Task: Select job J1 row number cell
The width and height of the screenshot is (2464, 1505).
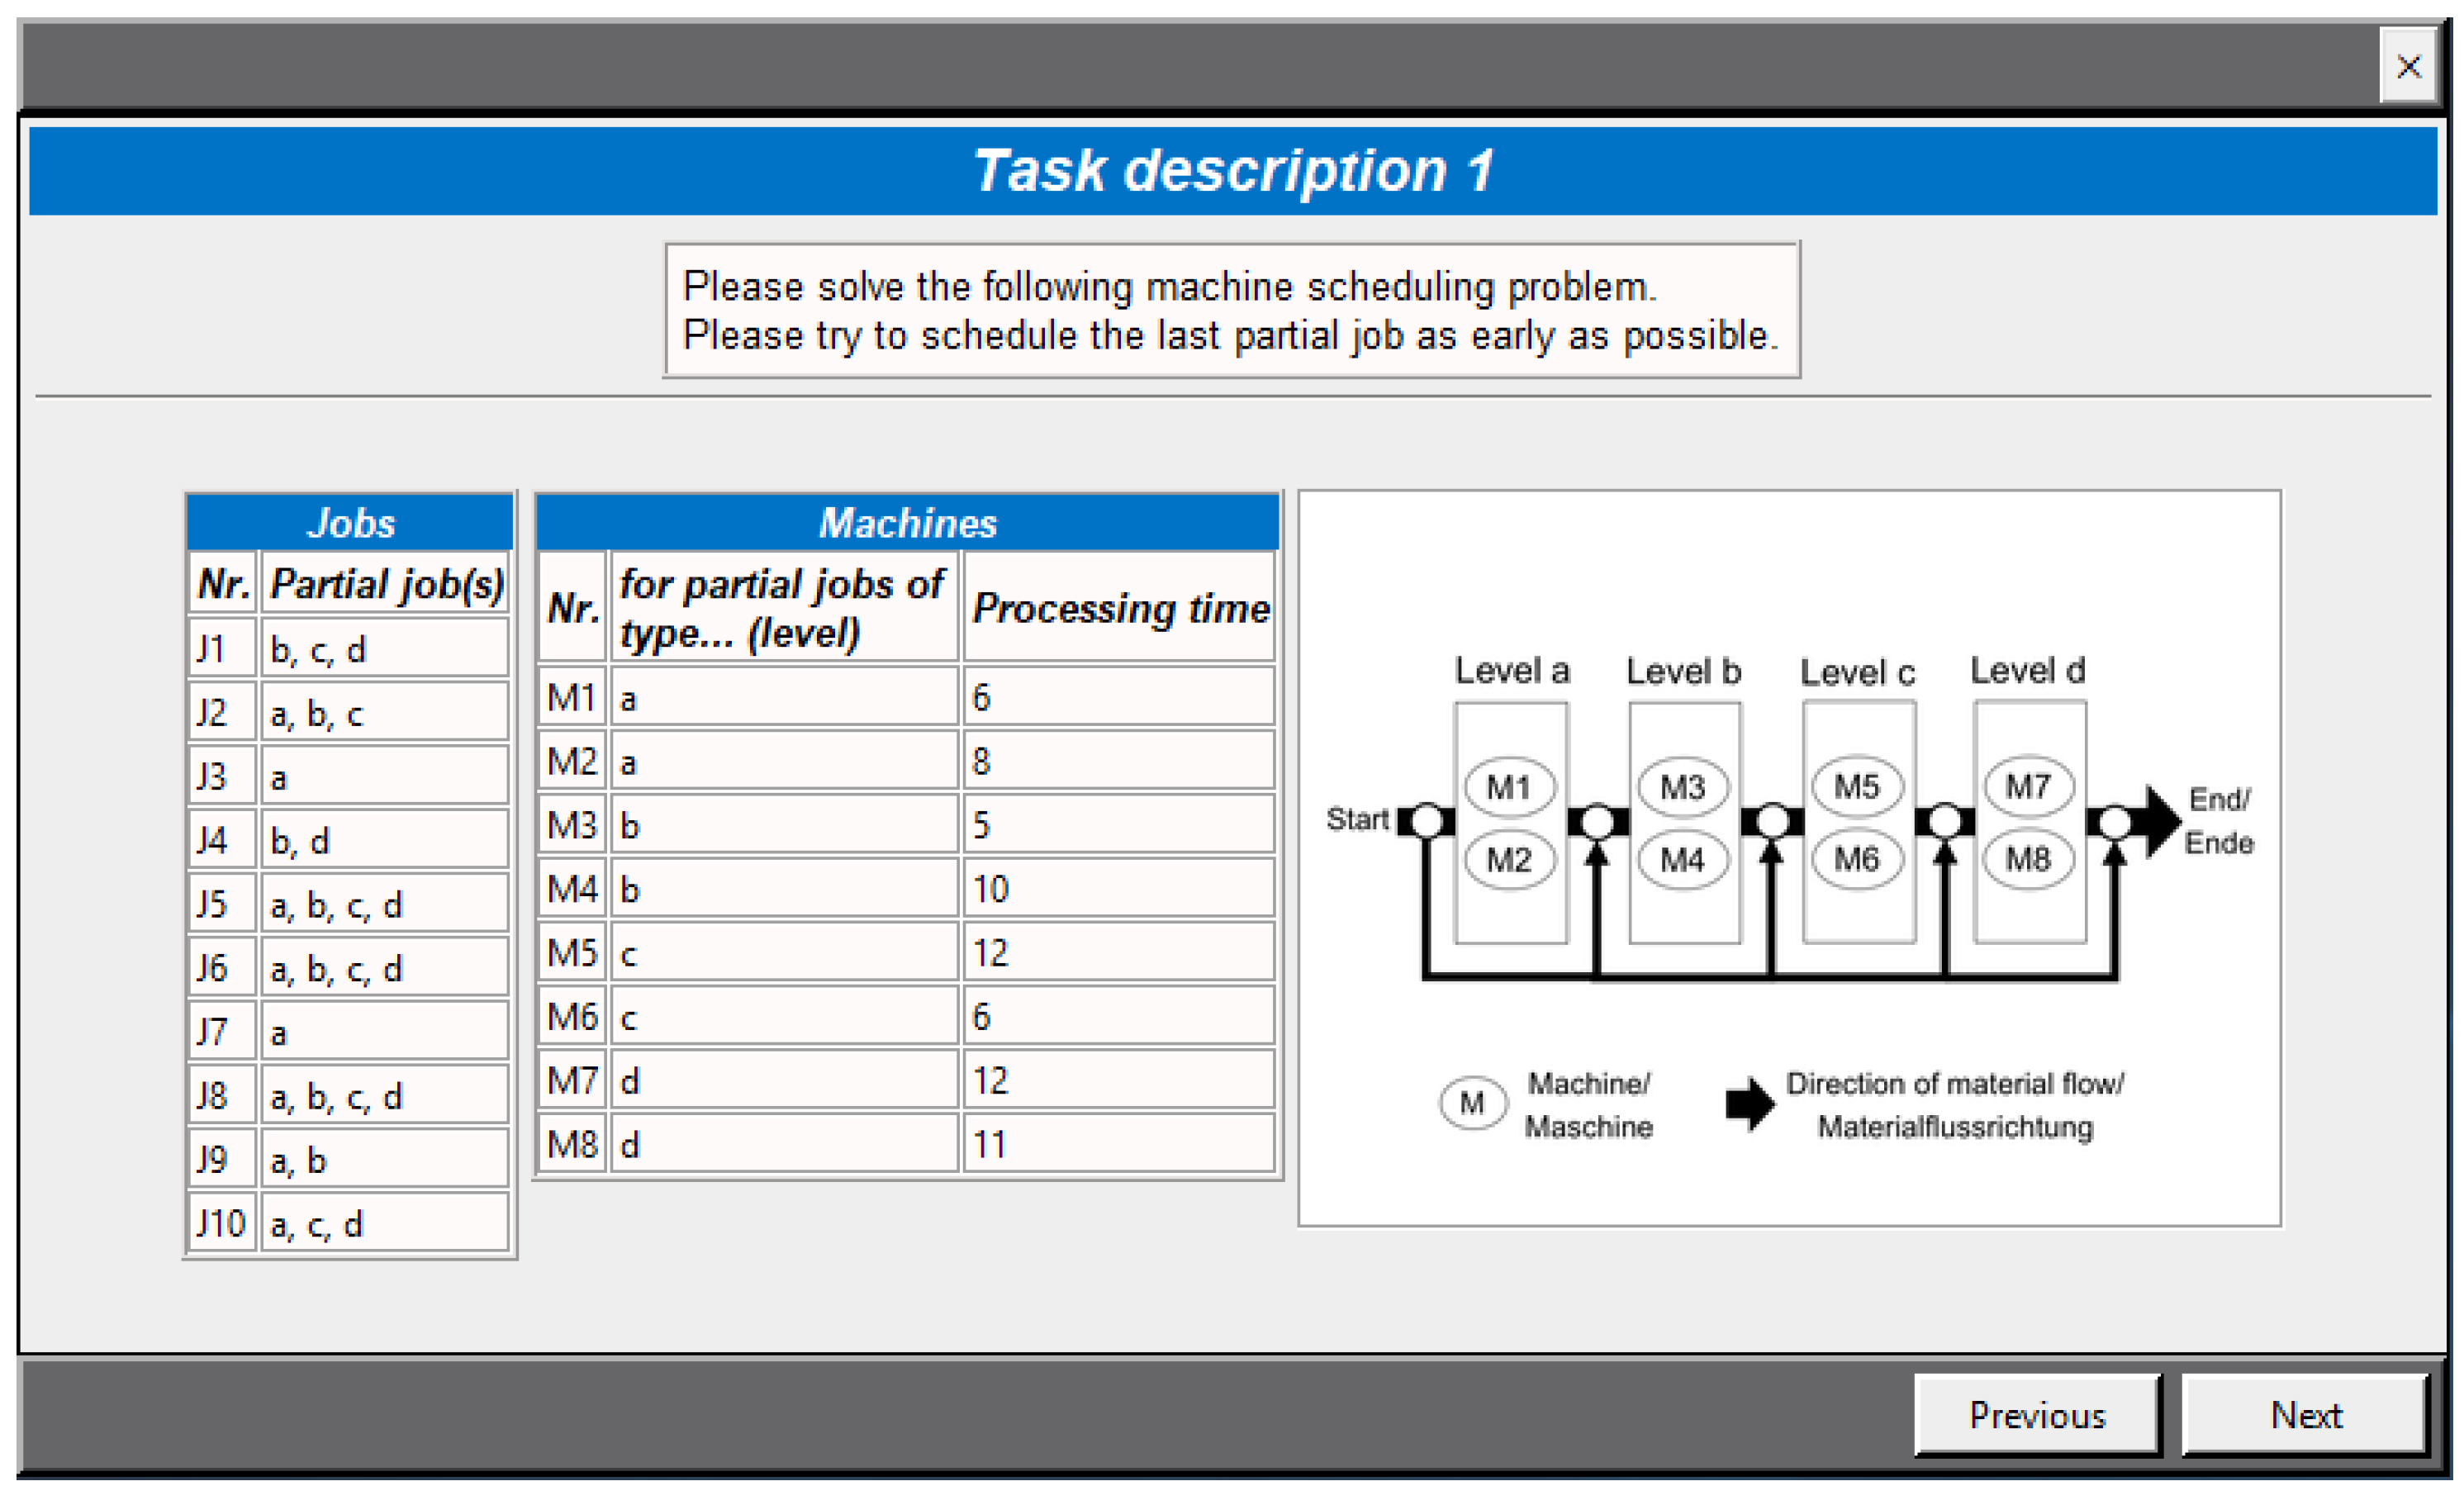Action: point(222,648)
